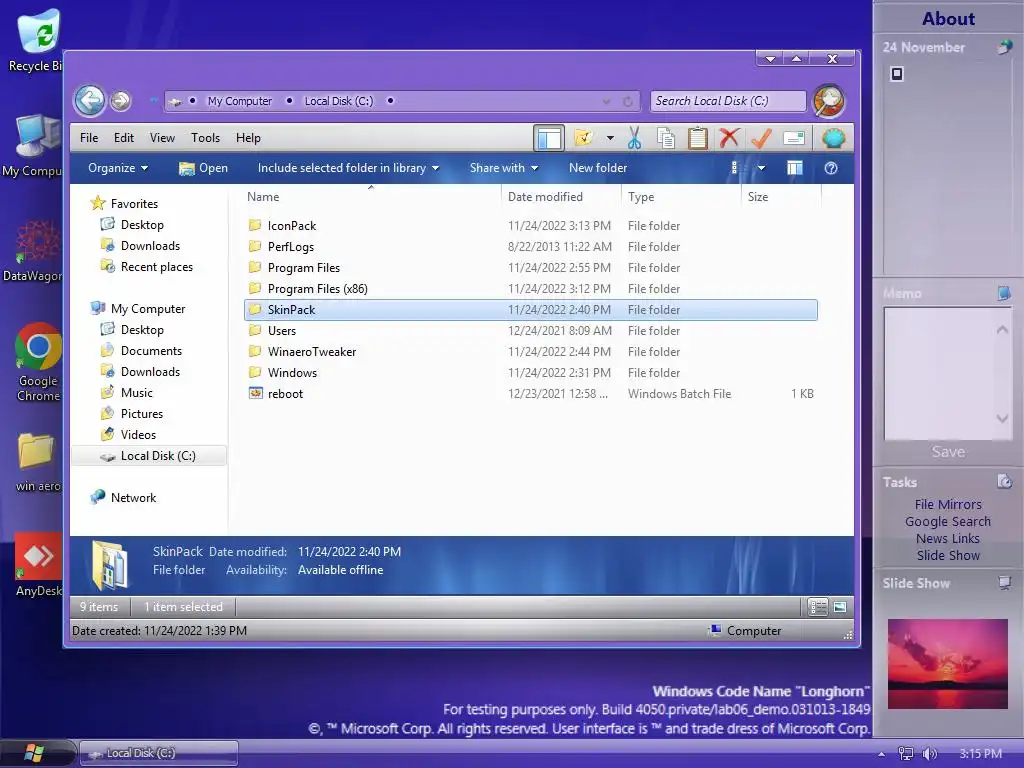Click the Open command button
The height and width of the screenshot is (768, 1024).
[x=204, y=168]
